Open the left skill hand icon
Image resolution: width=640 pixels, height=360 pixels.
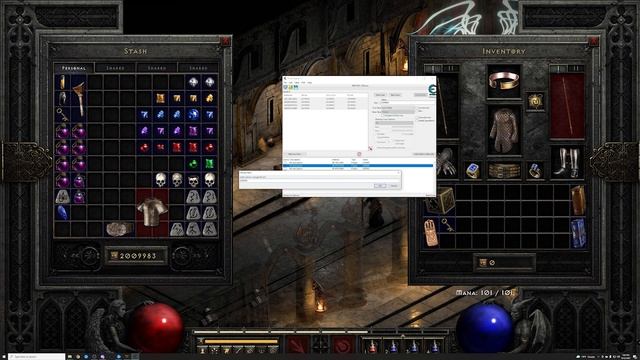(297, 345)
